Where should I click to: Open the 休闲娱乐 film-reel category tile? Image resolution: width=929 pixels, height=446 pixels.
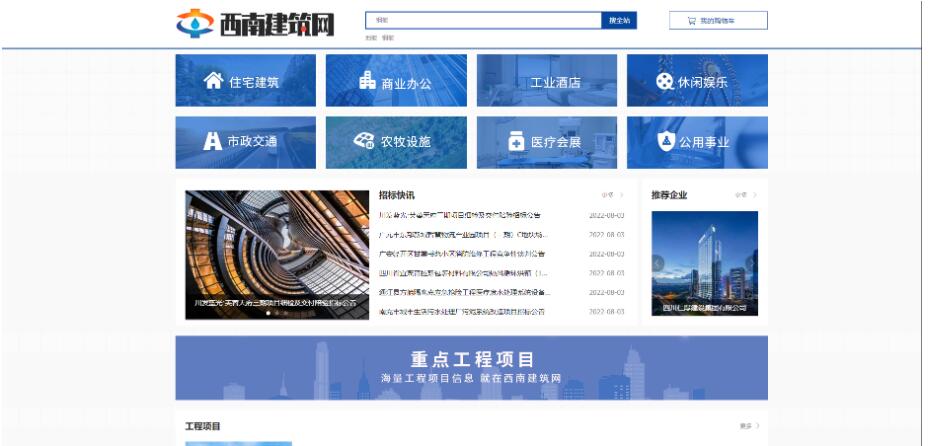697,81
